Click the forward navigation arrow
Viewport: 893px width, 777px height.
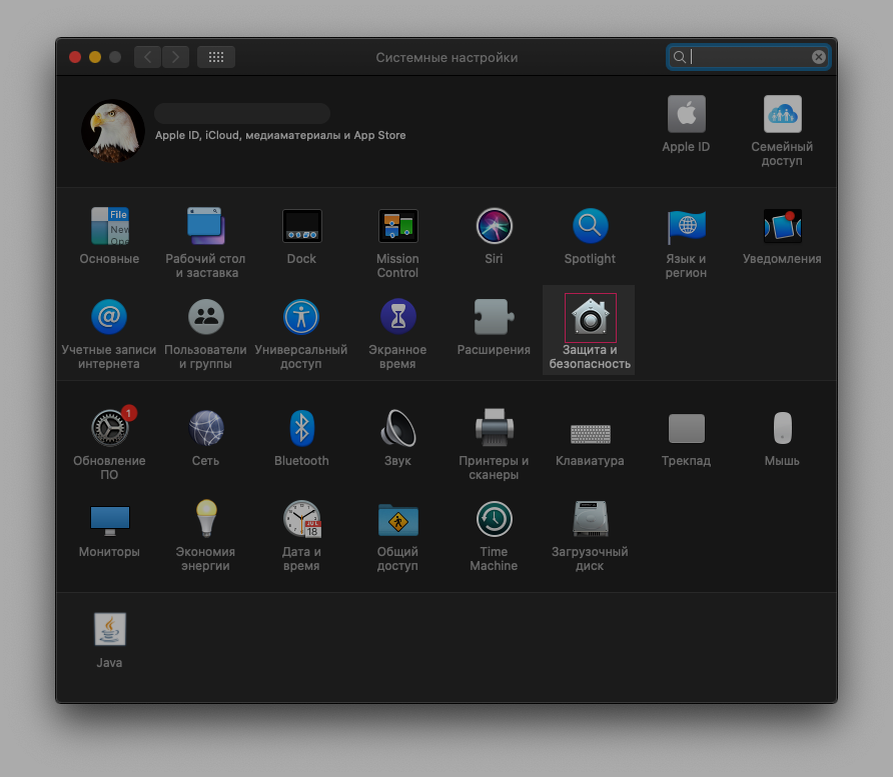click(175, 57)
